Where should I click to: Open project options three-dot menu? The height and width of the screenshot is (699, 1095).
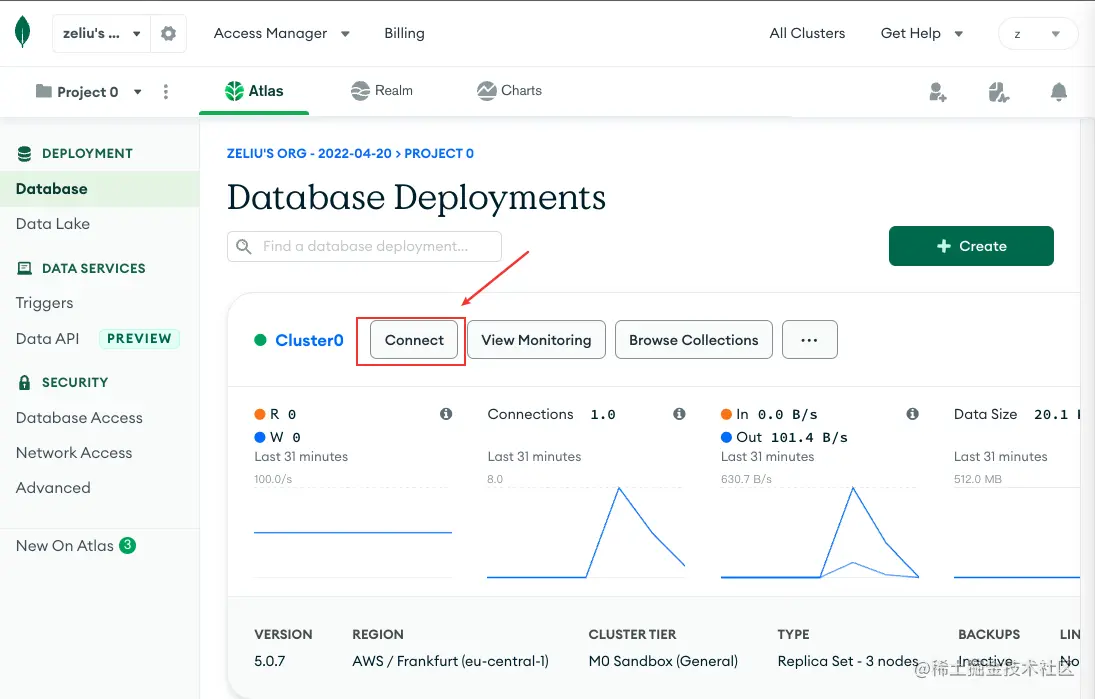[x=166, y=91]
